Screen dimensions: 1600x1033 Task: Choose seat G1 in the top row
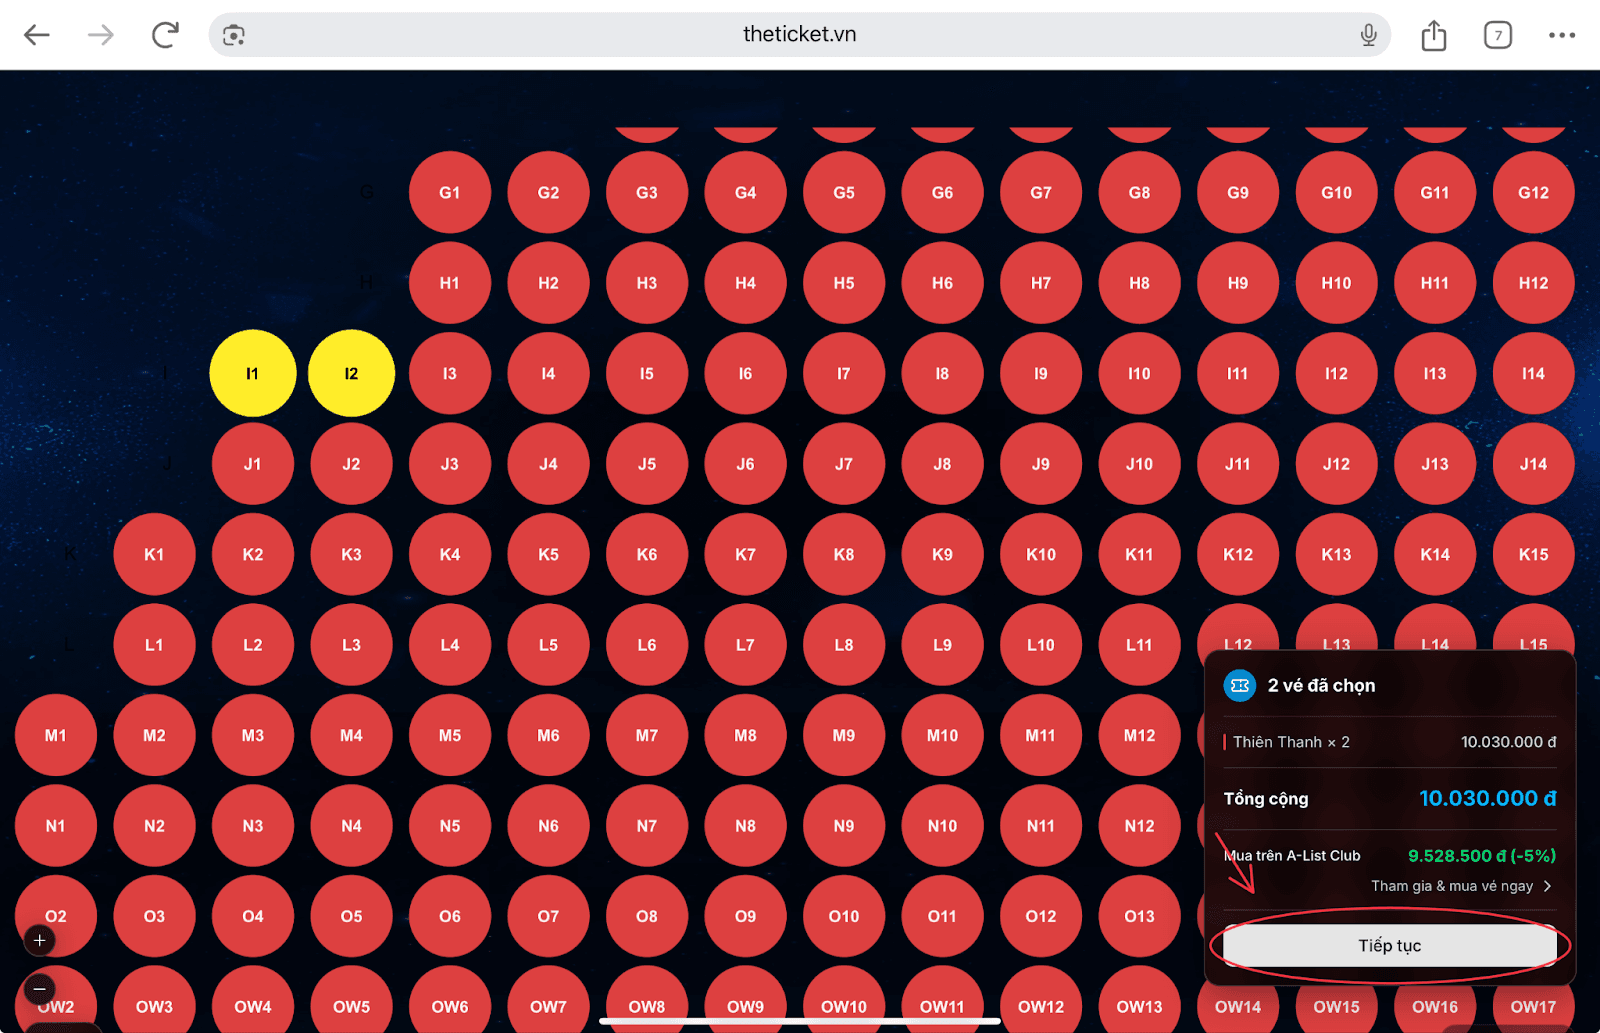pyautogui.click(x=450, y=192)
